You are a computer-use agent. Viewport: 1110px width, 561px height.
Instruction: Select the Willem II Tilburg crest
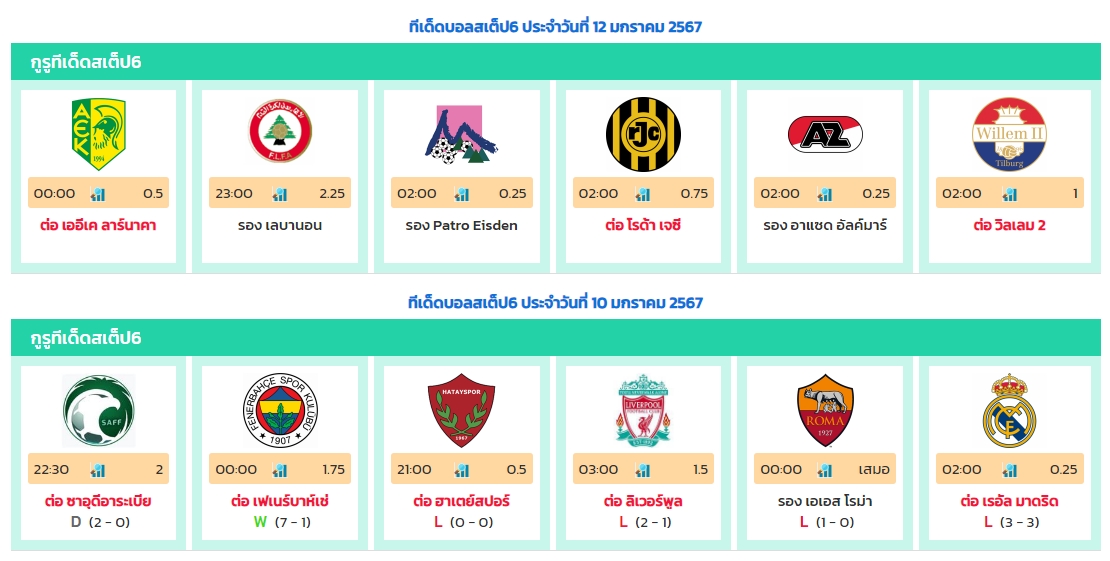point(1009,134)
